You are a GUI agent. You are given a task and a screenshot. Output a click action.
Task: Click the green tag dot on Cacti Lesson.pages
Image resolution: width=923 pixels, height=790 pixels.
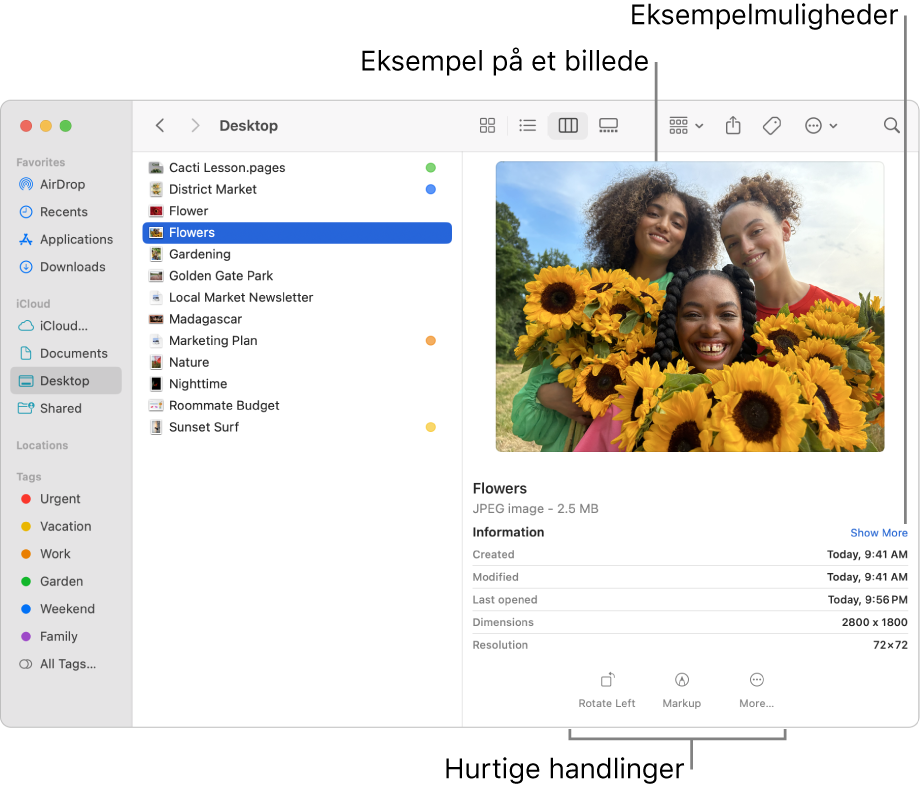coord(430,168)
